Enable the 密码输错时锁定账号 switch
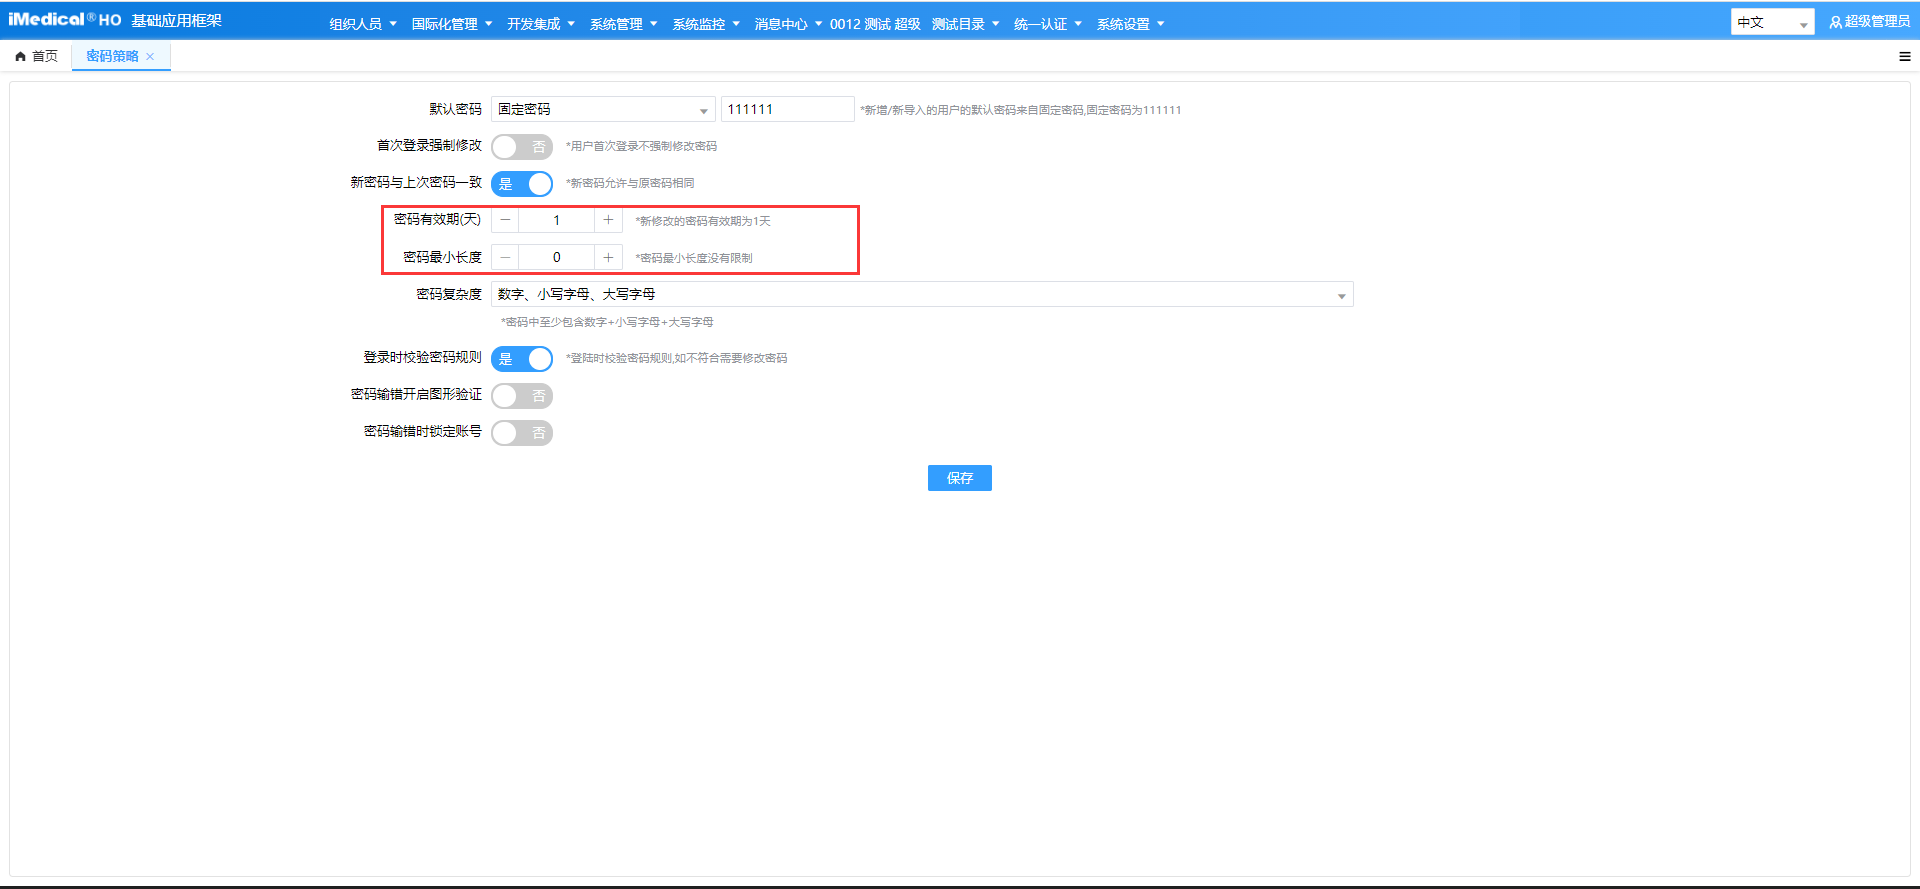This screenshot has height=889, width=1920. coord(521,433)
